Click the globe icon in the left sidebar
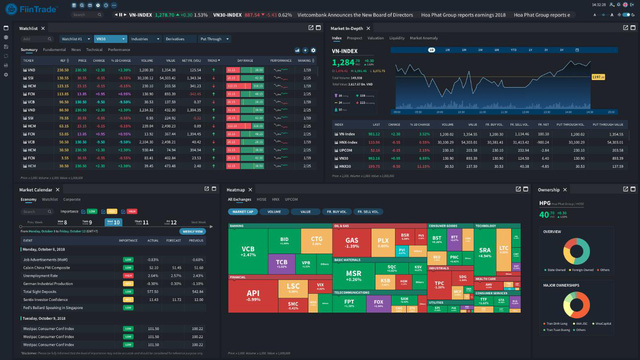Viewport: 640px width, 360px height. pos(6,37)
